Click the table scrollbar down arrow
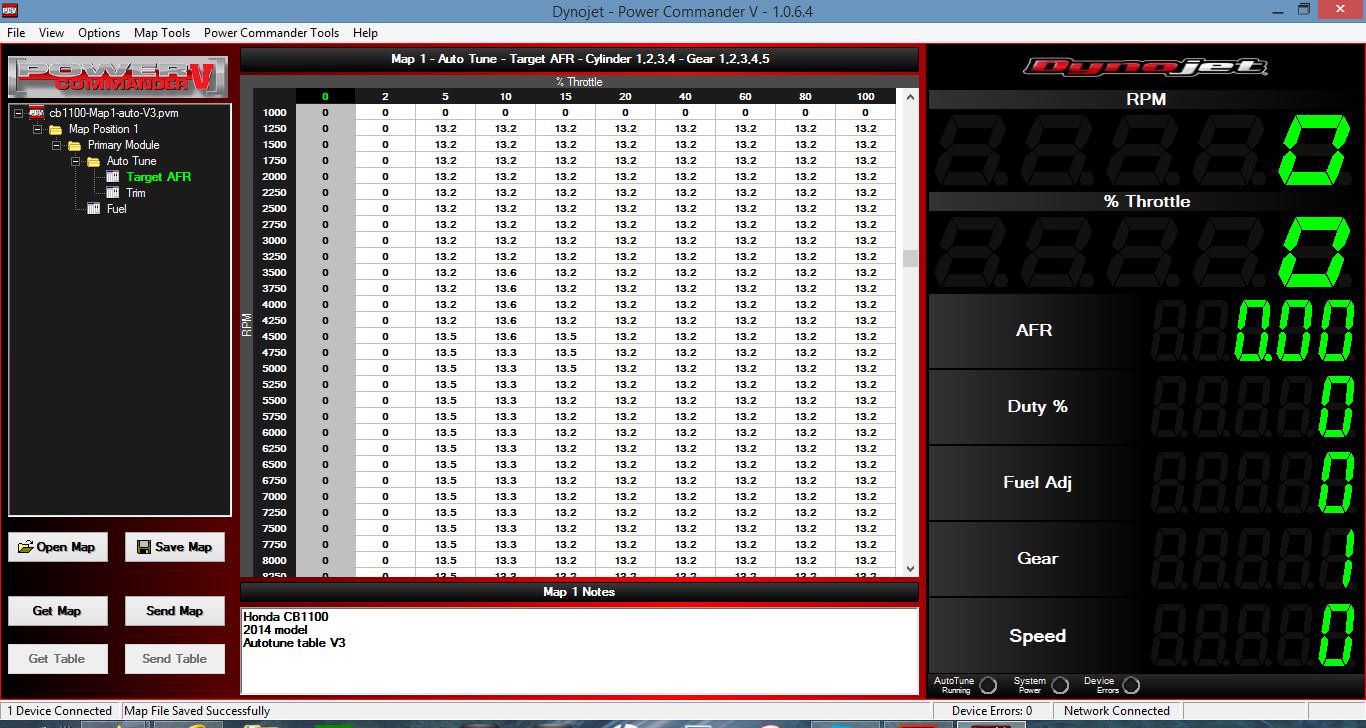1366x728 pixels. (910, 568)
